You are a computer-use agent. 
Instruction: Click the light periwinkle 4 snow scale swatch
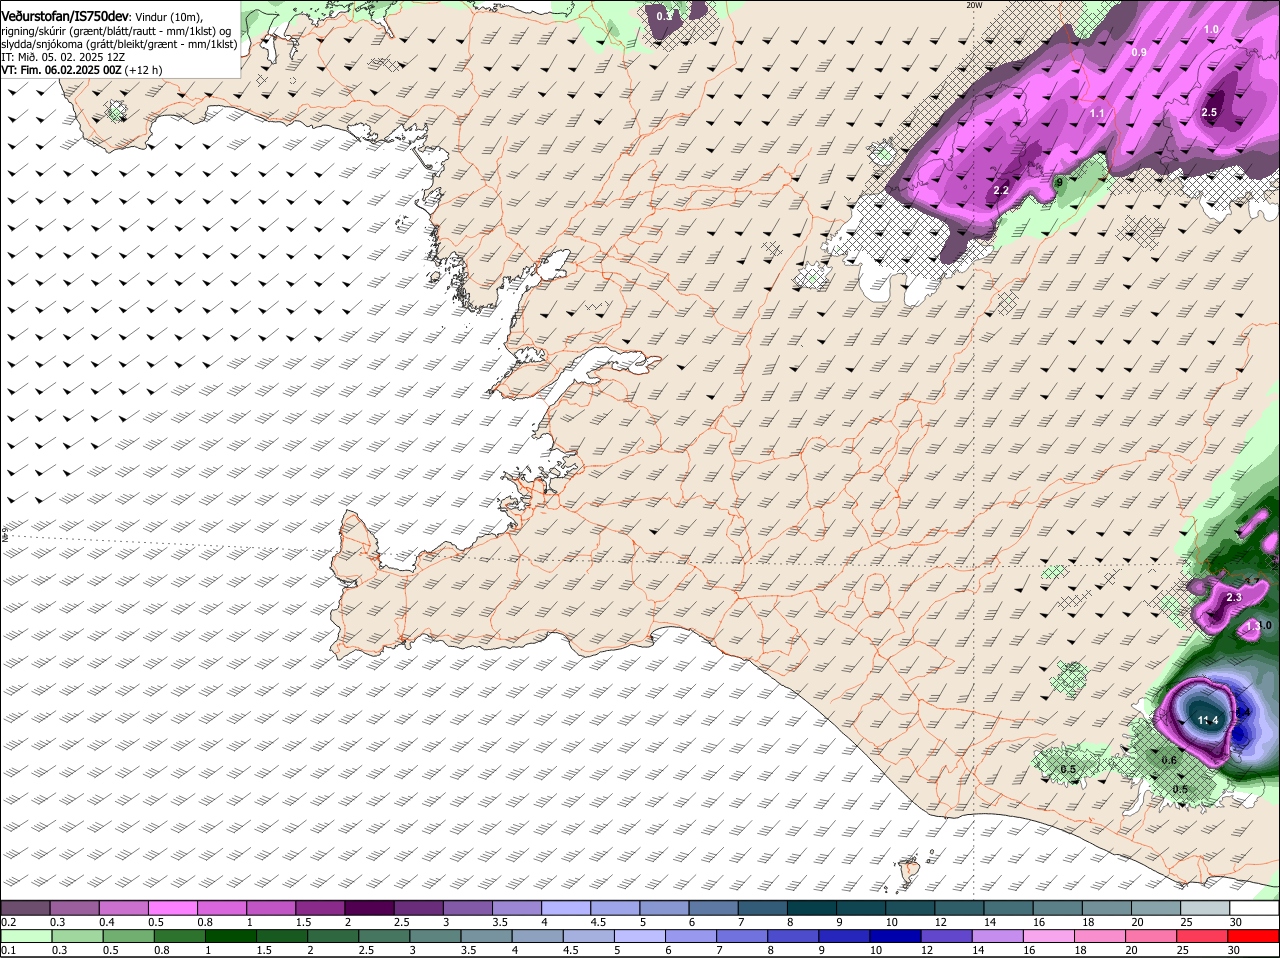tap(564, 908)
